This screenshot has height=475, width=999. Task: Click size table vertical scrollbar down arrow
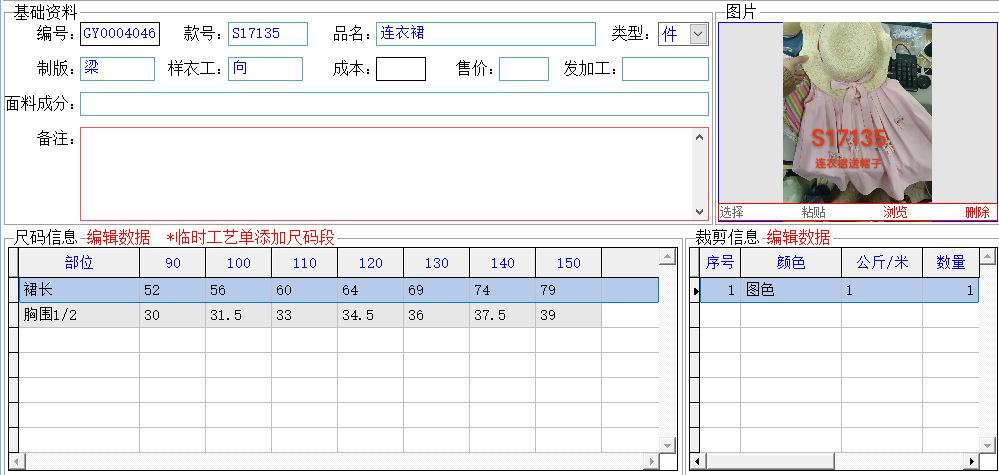[x=667, y=445]
